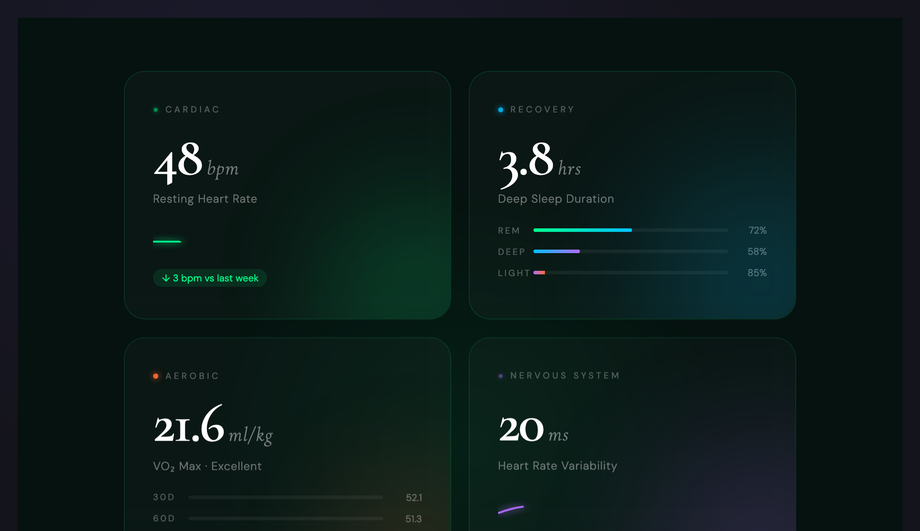Click the RECOVERY card heading
The width and height of the screenshot is (920, 531).
point(542,110)
